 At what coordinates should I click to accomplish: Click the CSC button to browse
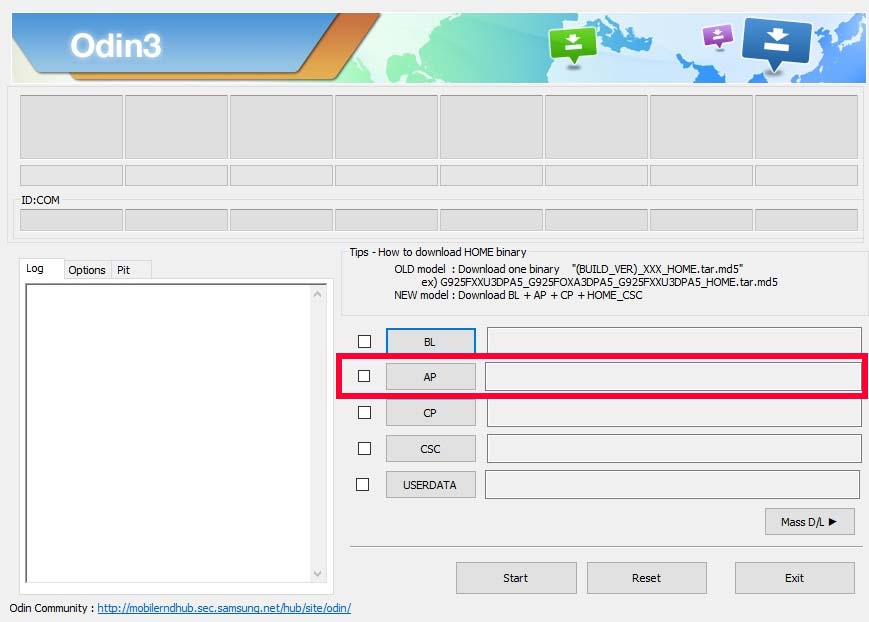[431, 449]
